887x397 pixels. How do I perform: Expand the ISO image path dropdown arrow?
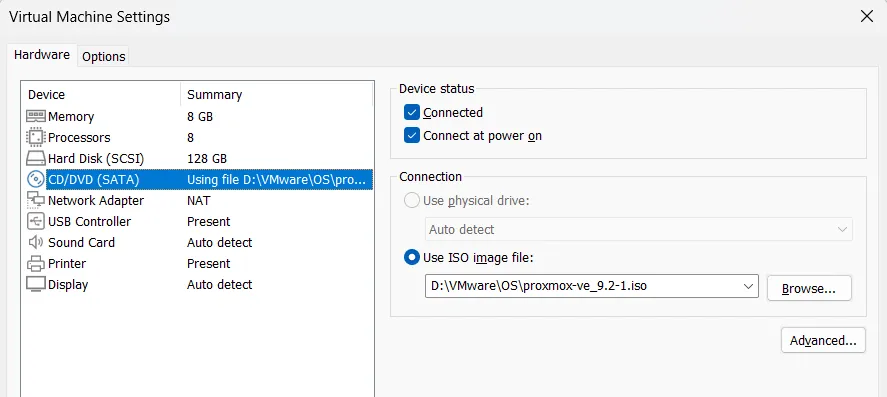[749, 287]
